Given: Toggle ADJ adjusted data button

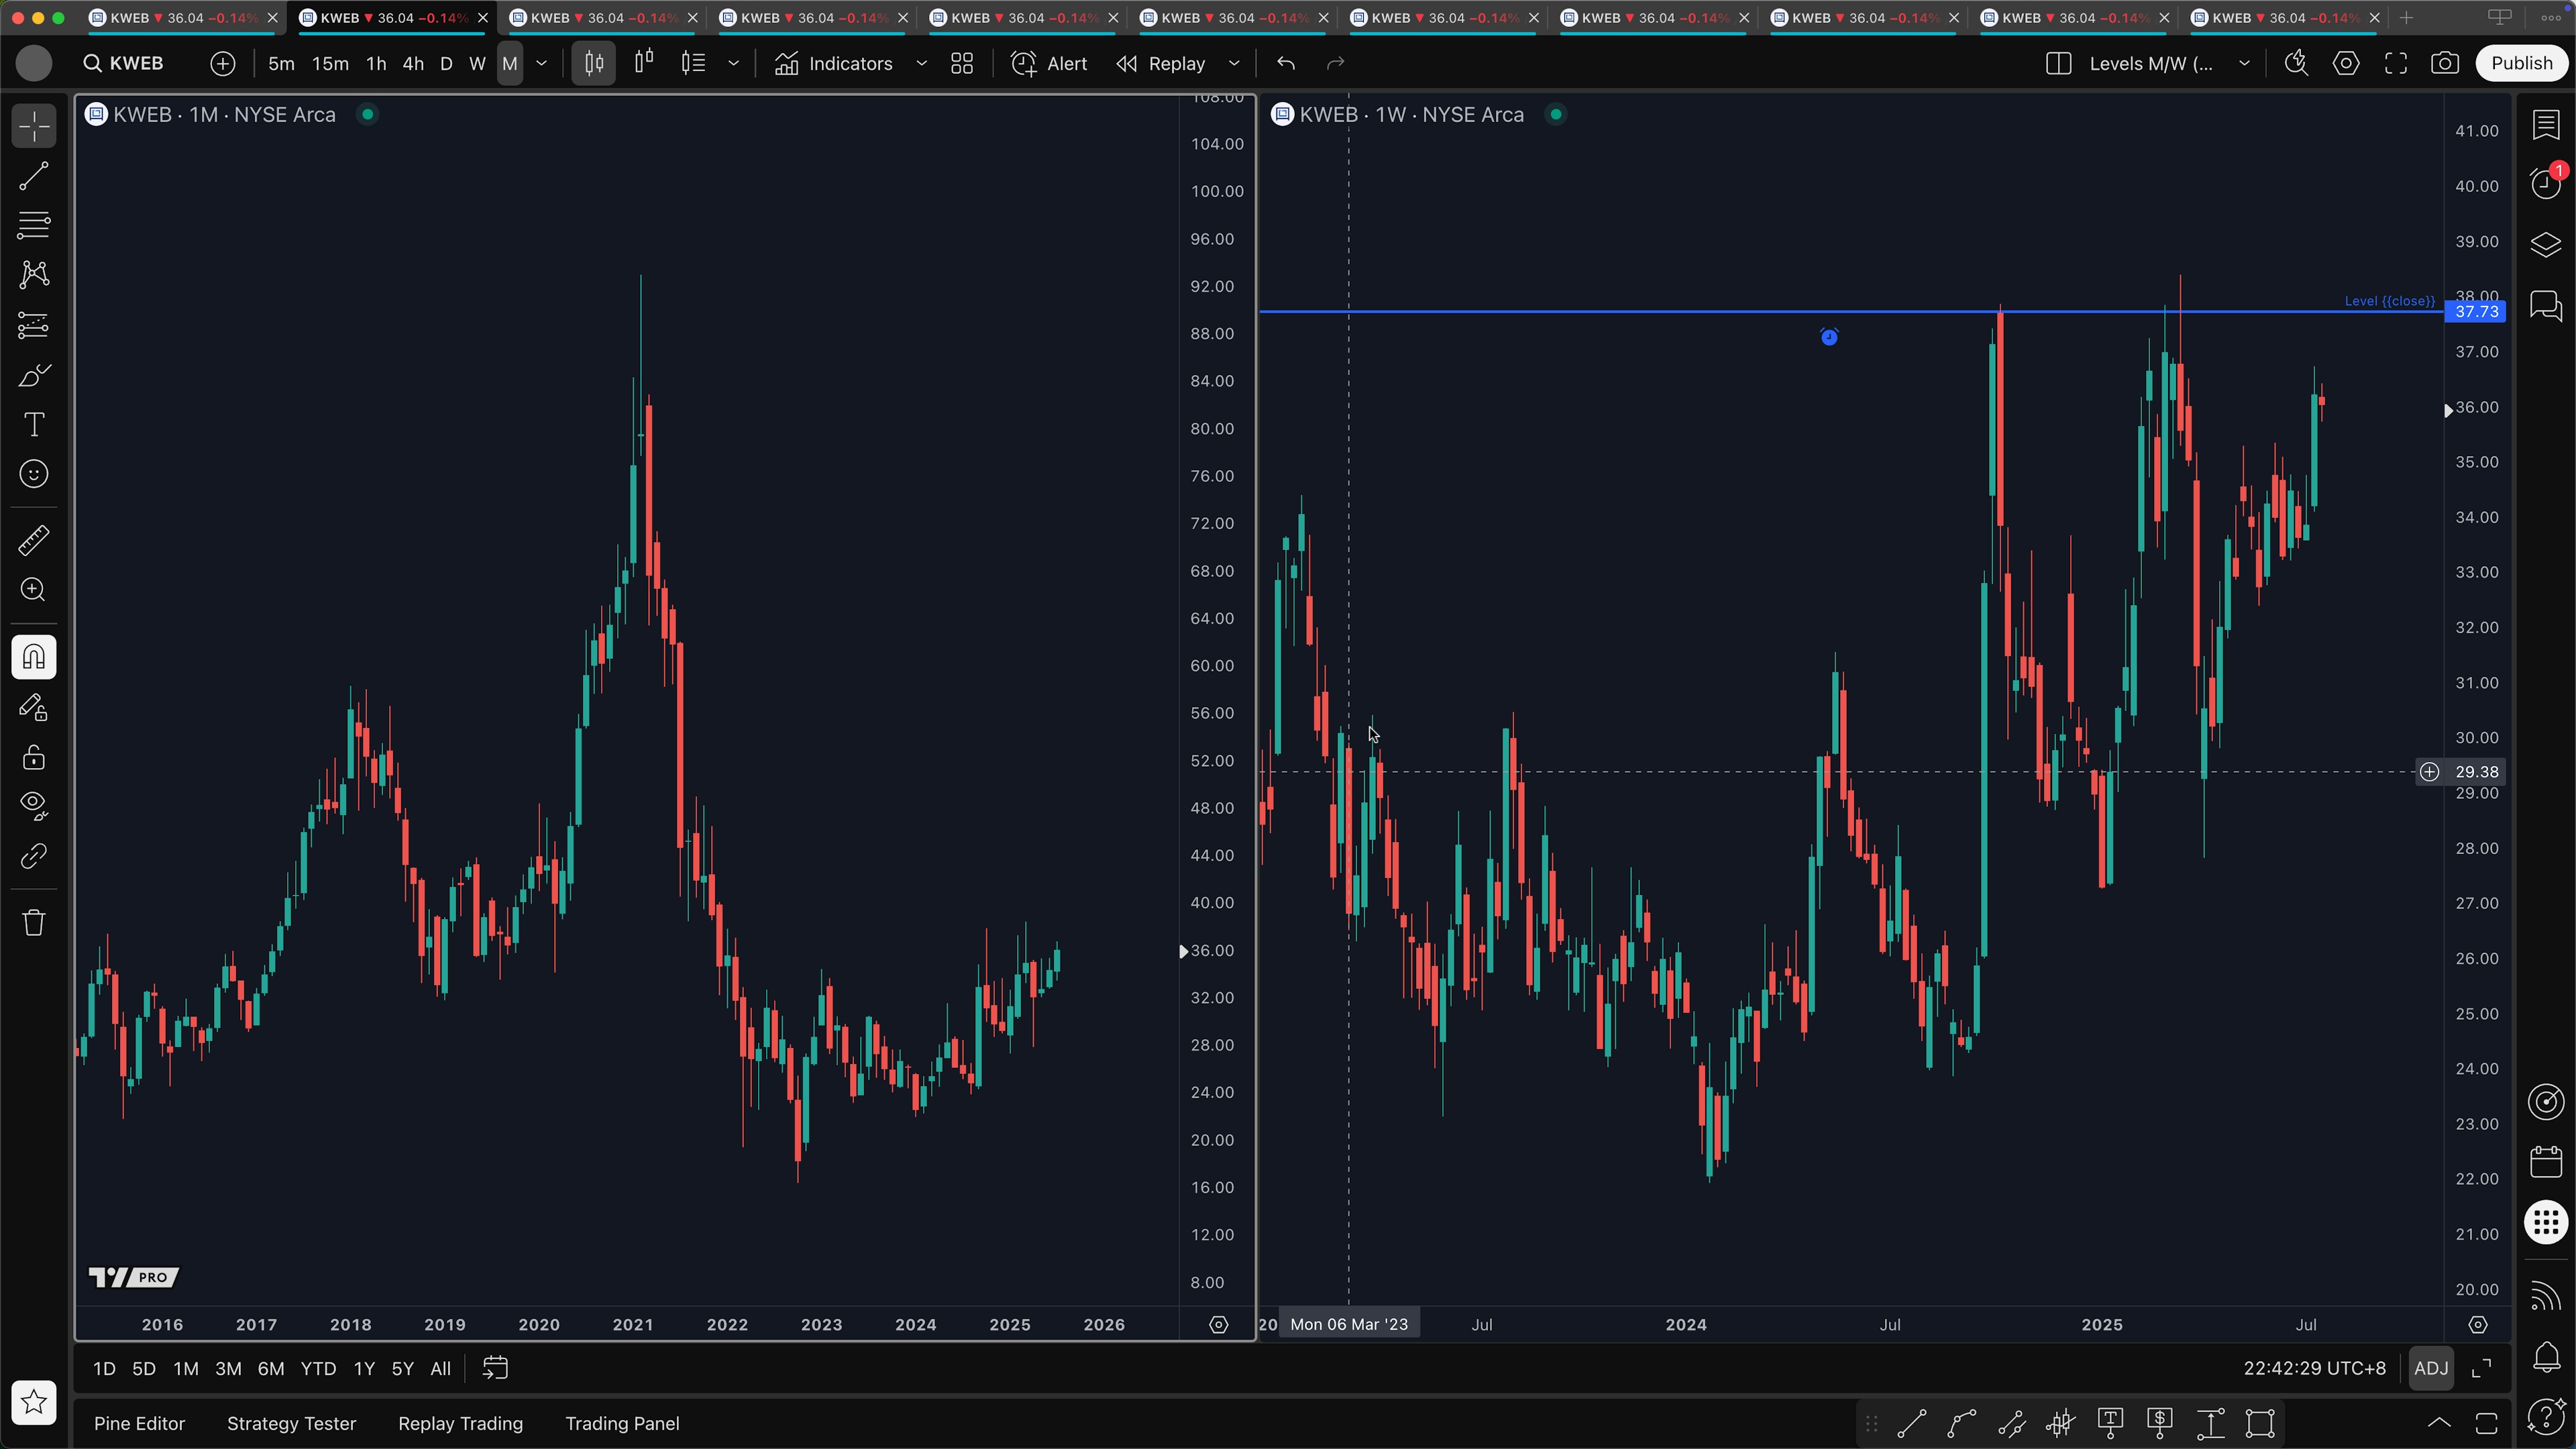Looking at the screenshot, I should [x=2431, y=1369].
